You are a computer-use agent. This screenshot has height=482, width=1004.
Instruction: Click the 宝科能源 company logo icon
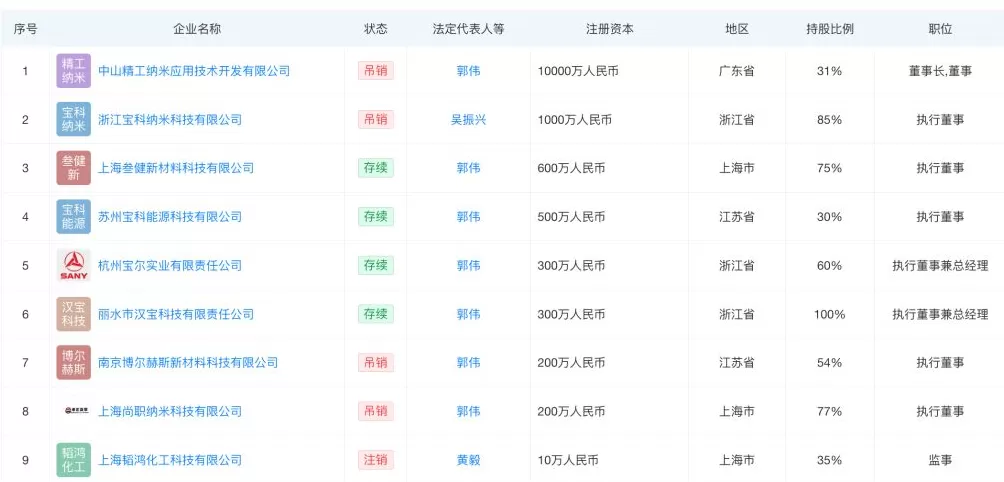point(74,217)
